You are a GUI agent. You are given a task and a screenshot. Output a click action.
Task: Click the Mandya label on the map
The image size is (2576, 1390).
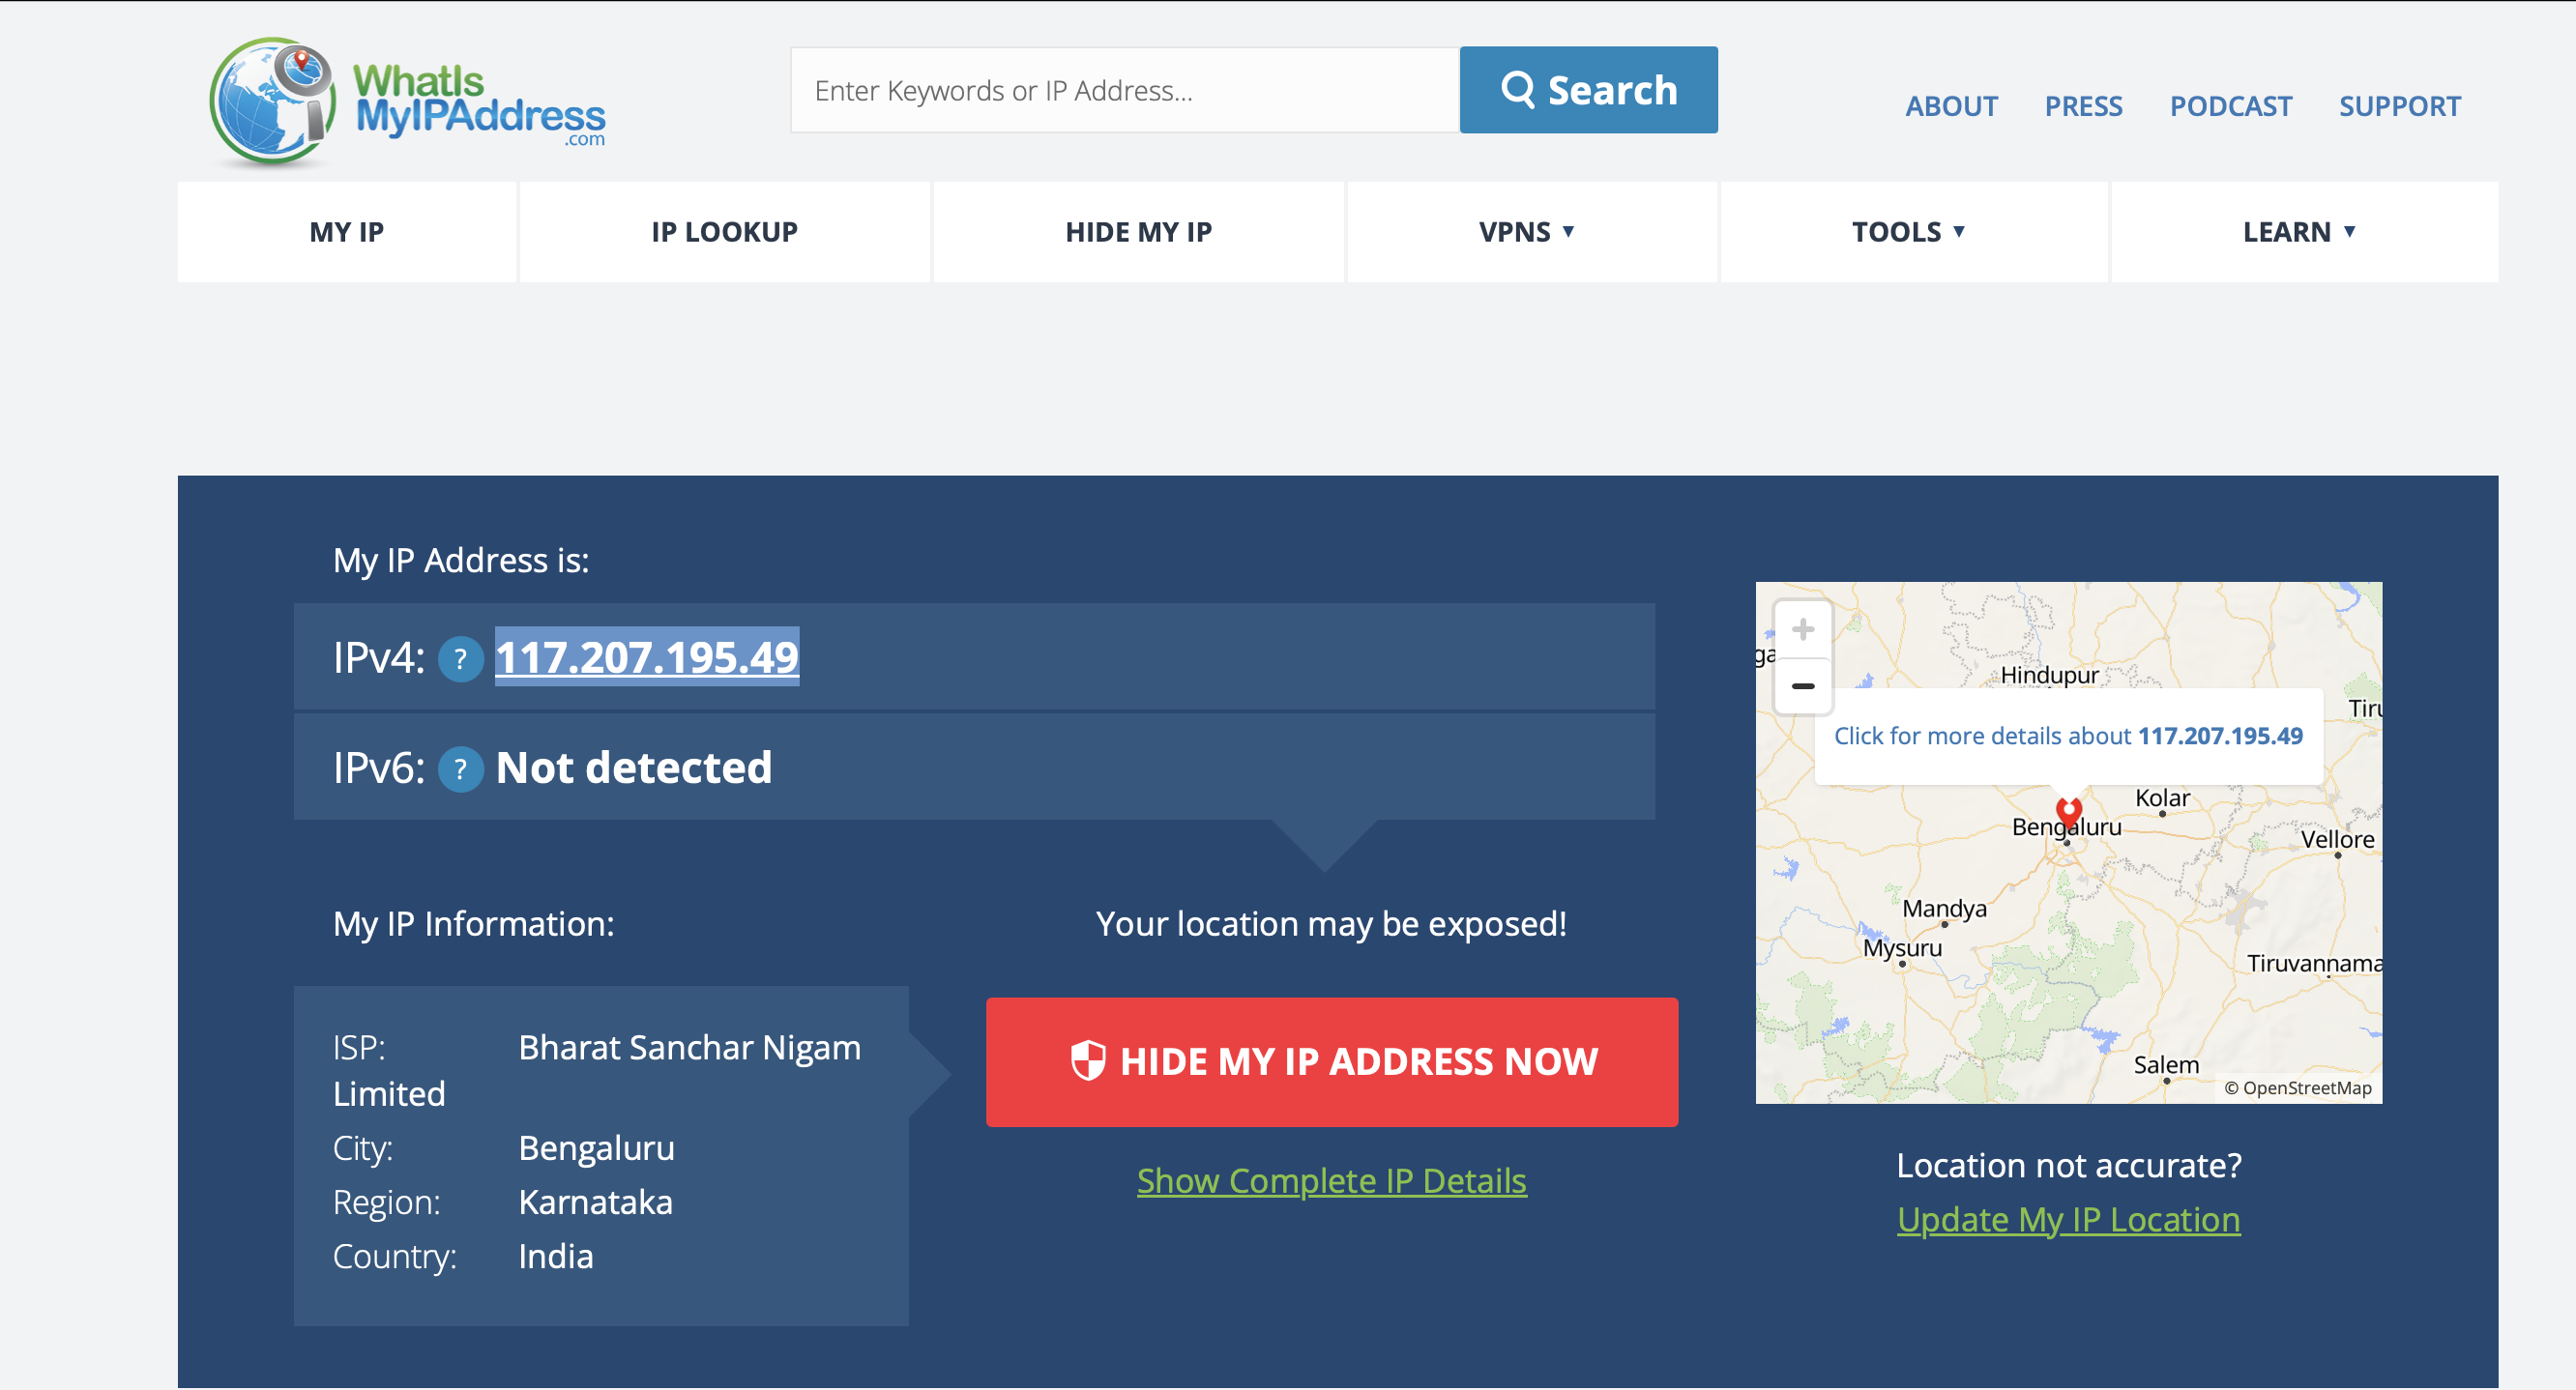[1944, 908]
